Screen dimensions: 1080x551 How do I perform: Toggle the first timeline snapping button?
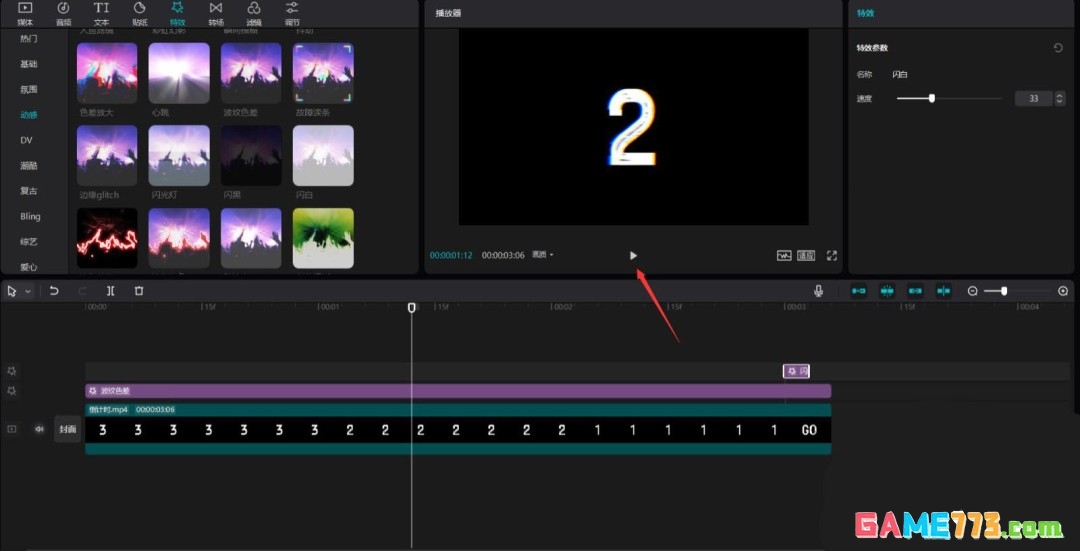point(858,291)
